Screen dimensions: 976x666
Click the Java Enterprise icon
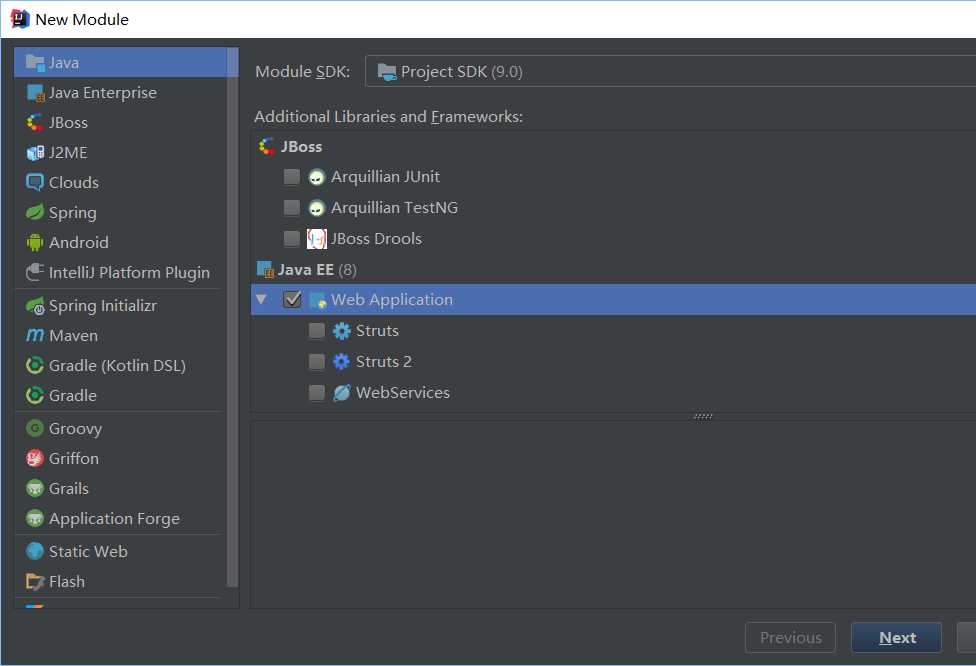35,93
